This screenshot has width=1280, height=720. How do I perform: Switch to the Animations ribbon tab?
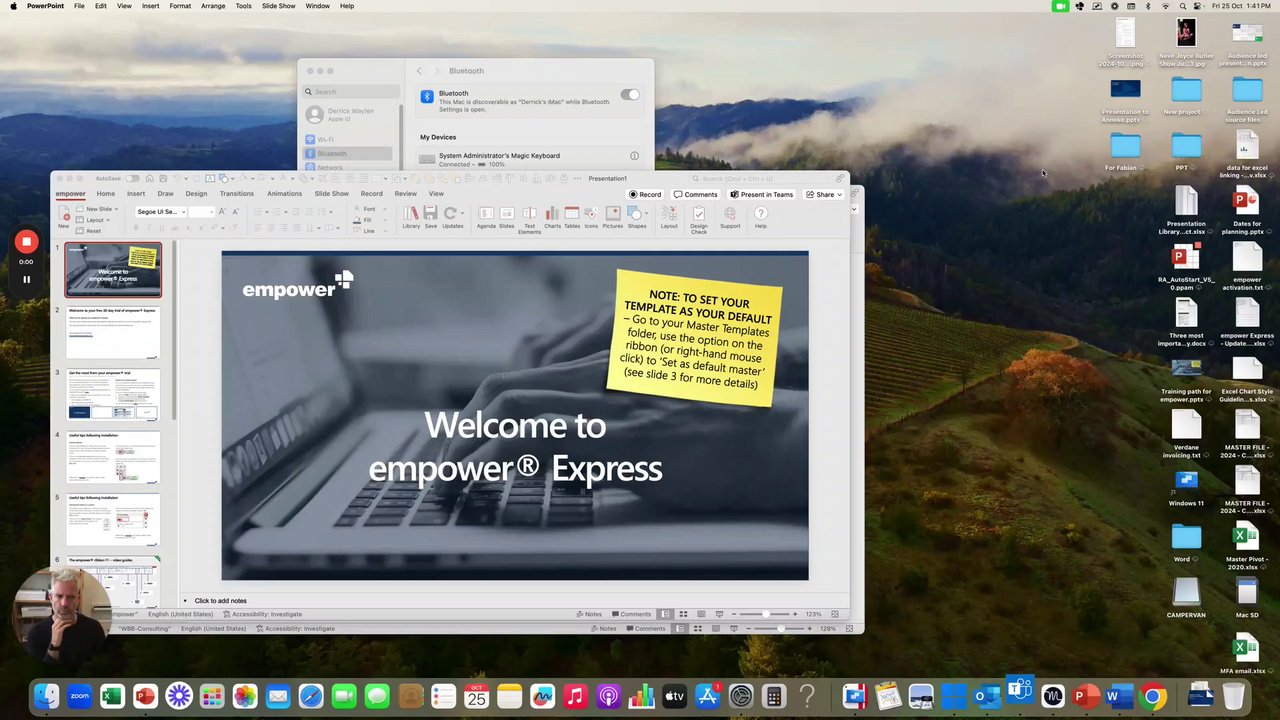click(x=284, y=194)
